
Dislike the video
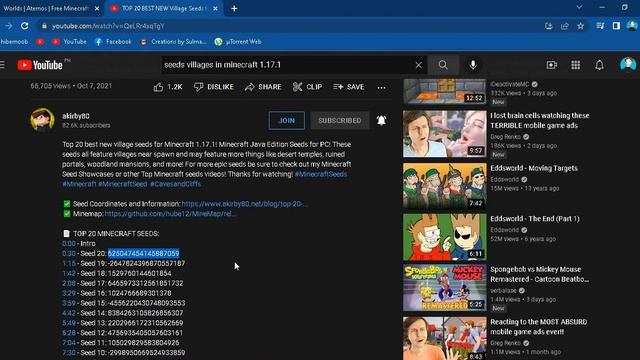pyautogui.click(x=213, y=87)
